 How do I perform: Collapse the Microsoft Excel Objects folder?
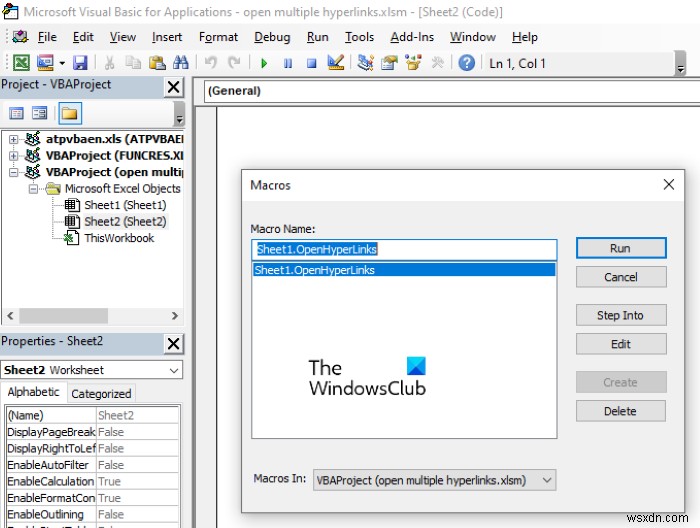pos(33,189)
